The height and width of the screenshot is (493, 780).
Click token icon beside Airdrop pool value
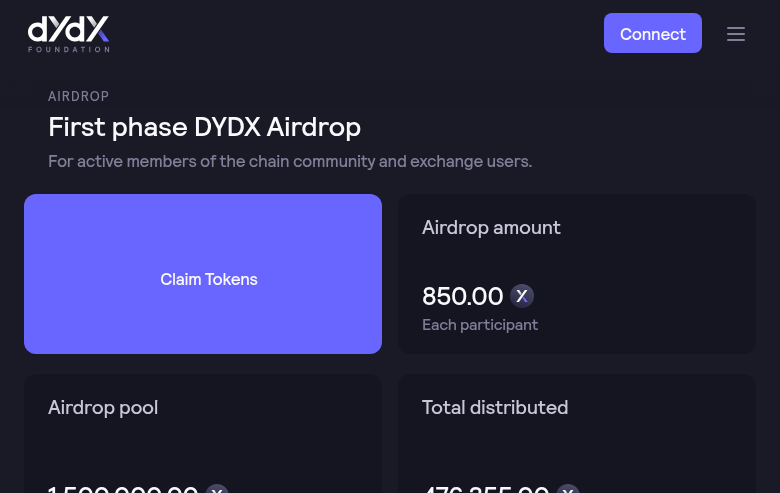point(217,489)
